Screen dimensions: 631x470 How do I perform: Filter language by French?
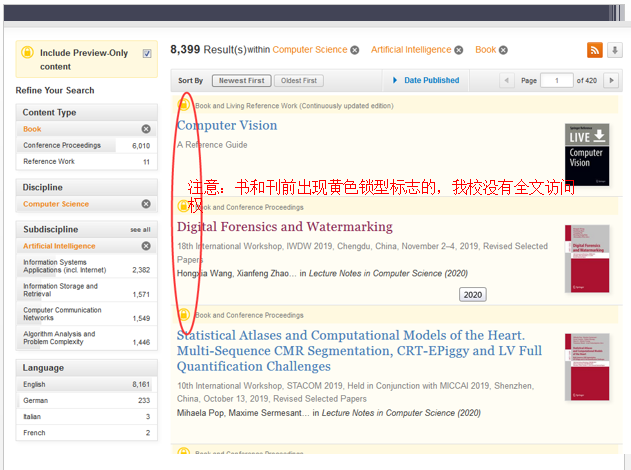pyautogui.click(x=87, y=433)
